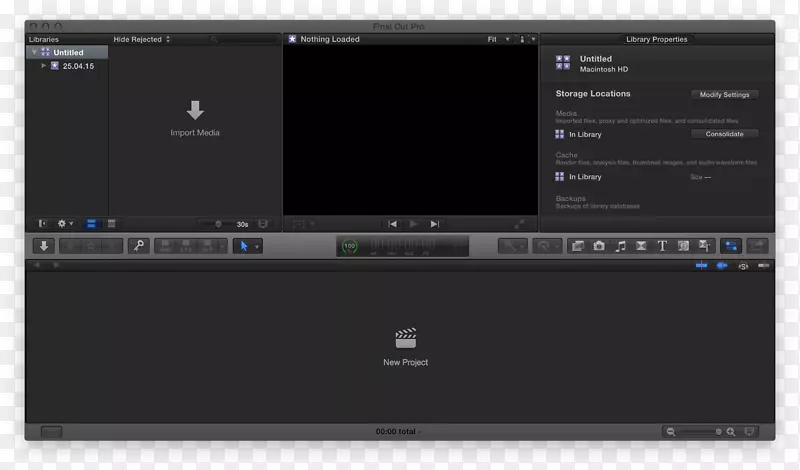This screenshot has width=800, height=470.
Task: Click the Timeline Index button
Action: pos(51,432)
